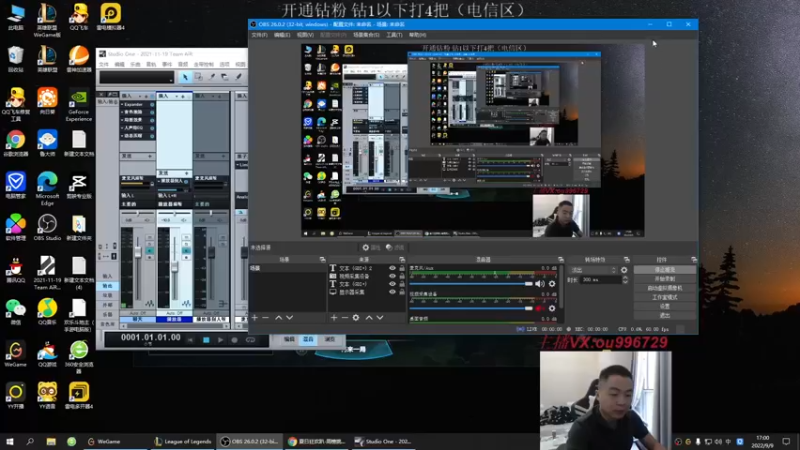Viewport: 800px width, 450px height.
Task: Click the transition properties gear icon in OBS
Action: (624, 270)
